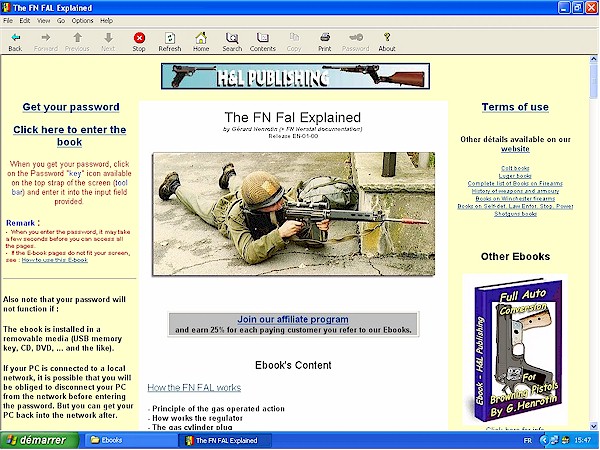Click the FR language indicator in tray

[x=528, y=441]
